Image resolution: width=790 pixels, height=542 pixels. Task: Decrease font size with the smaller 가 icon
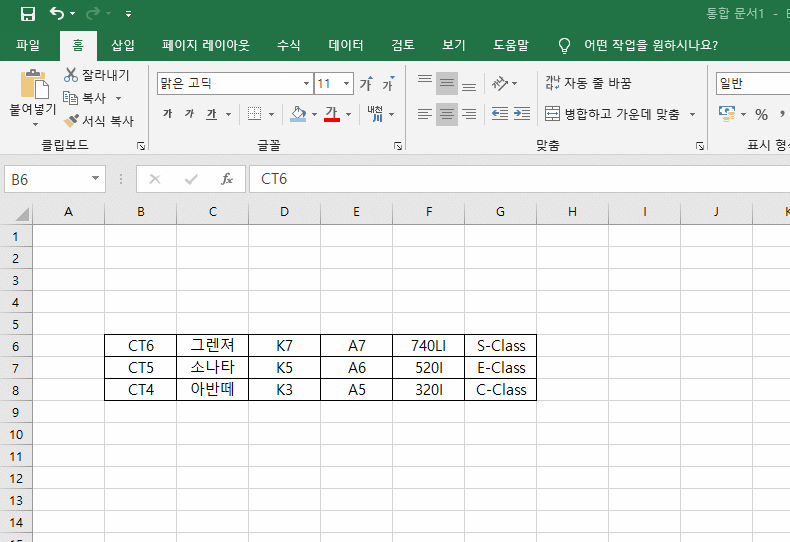(388, 84)
